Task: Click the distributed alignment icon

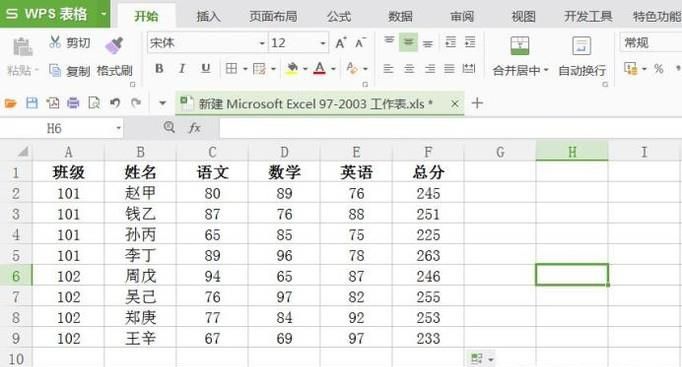Action: 469,69
